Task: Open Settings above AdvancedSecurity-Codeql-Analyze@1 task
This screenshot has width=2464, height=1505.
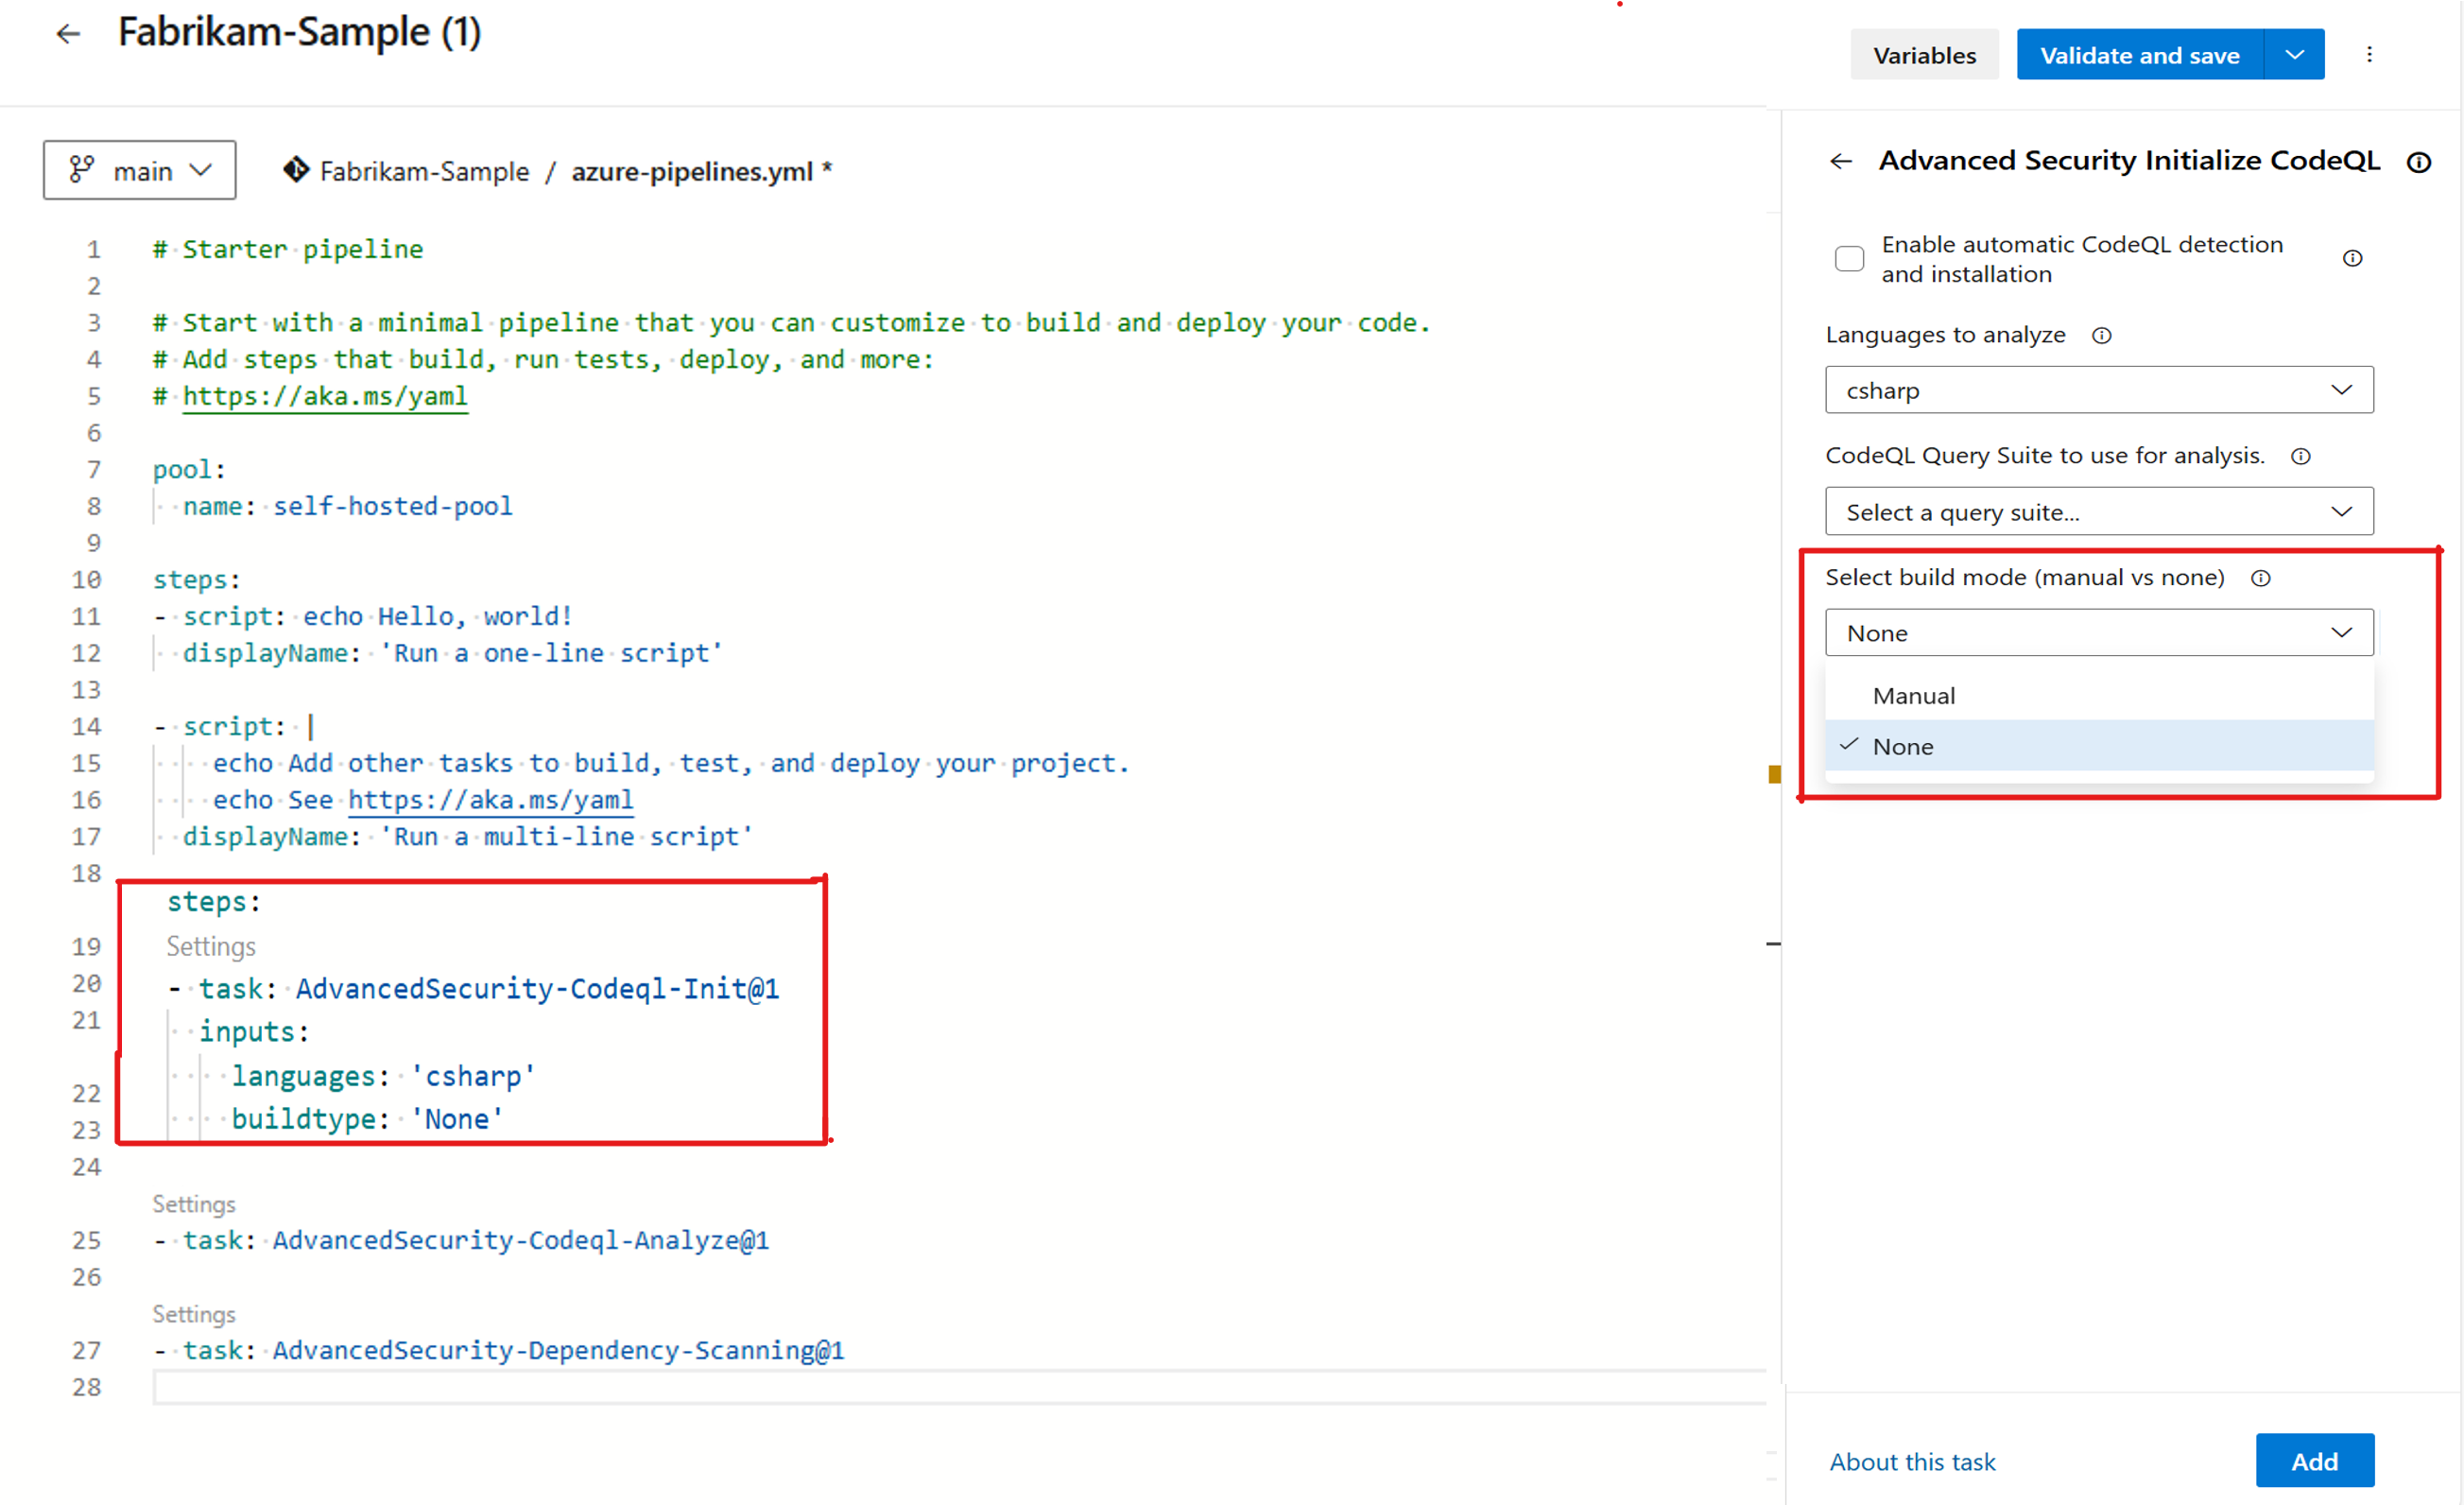Action: click(194, 1204)
